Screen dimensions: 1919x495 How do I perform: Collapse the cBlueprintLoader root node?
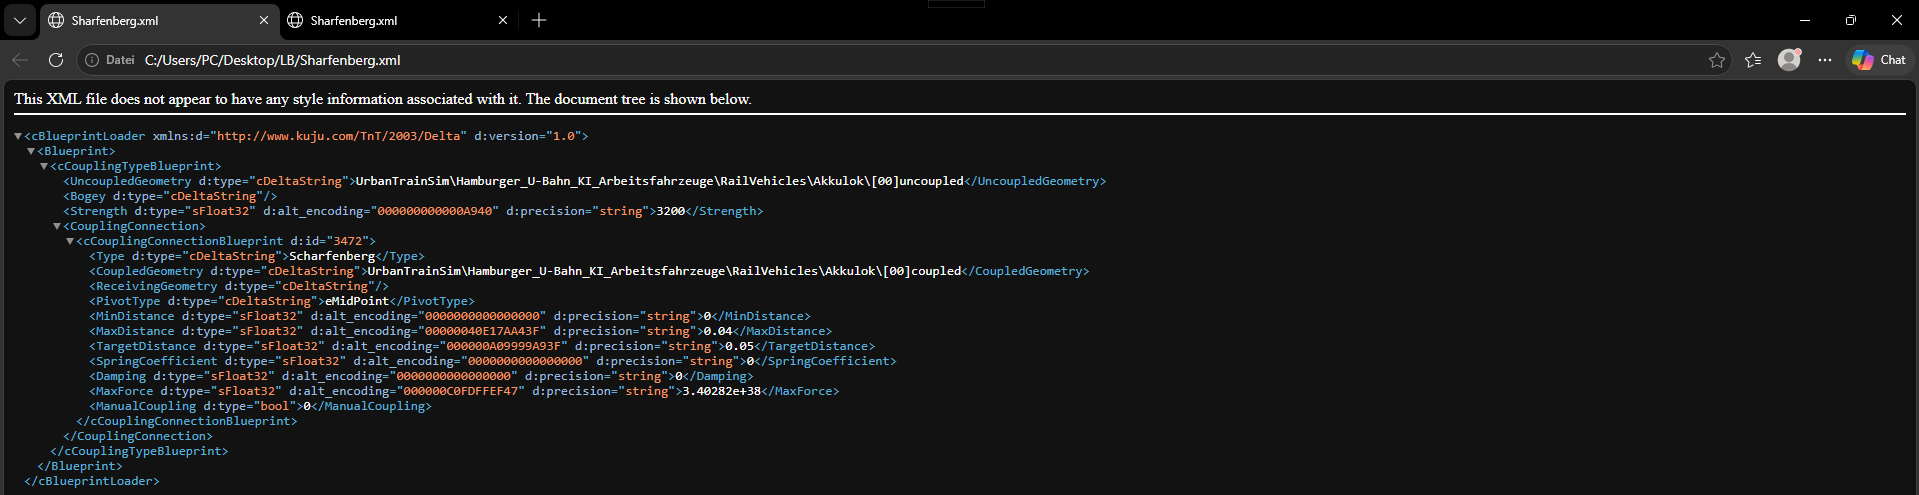[18, 136]
